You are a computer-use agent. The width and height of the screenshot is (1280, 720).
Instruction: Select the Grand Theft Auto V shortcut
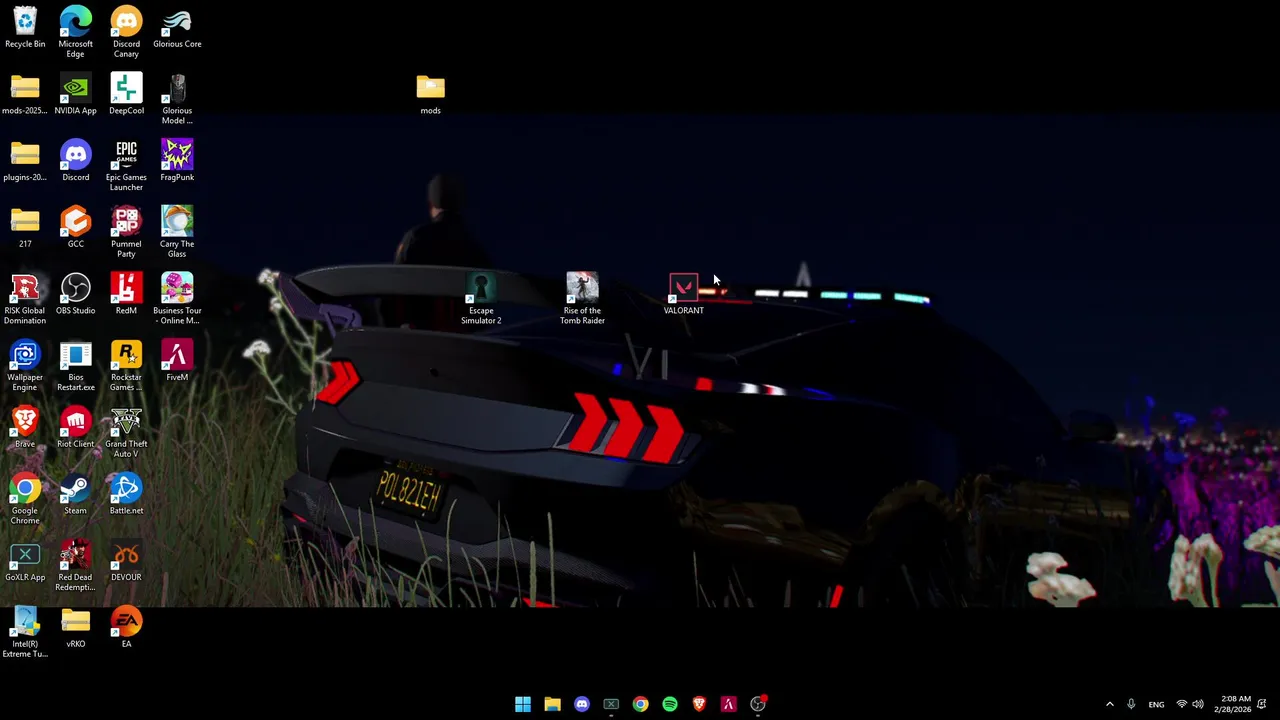(126, 433)
